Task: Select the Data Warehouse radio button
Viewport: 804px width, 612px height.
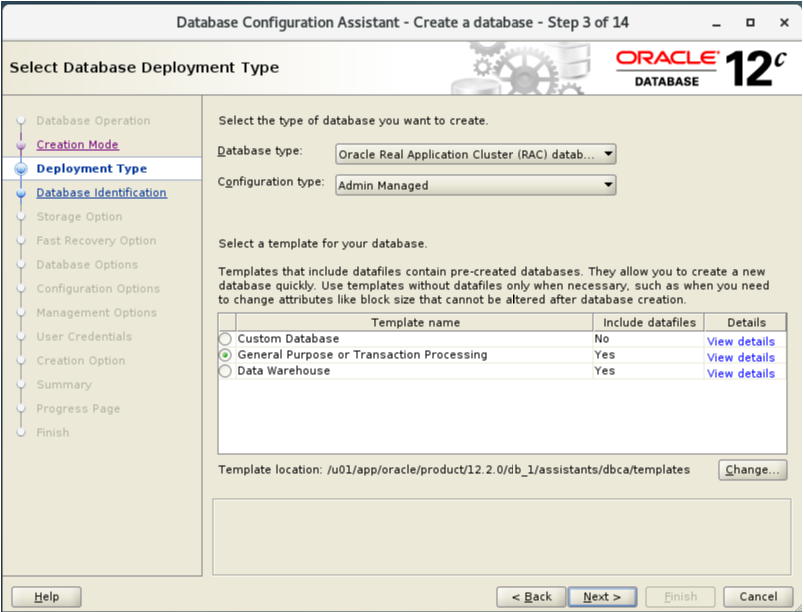Action: coord(225,371)
